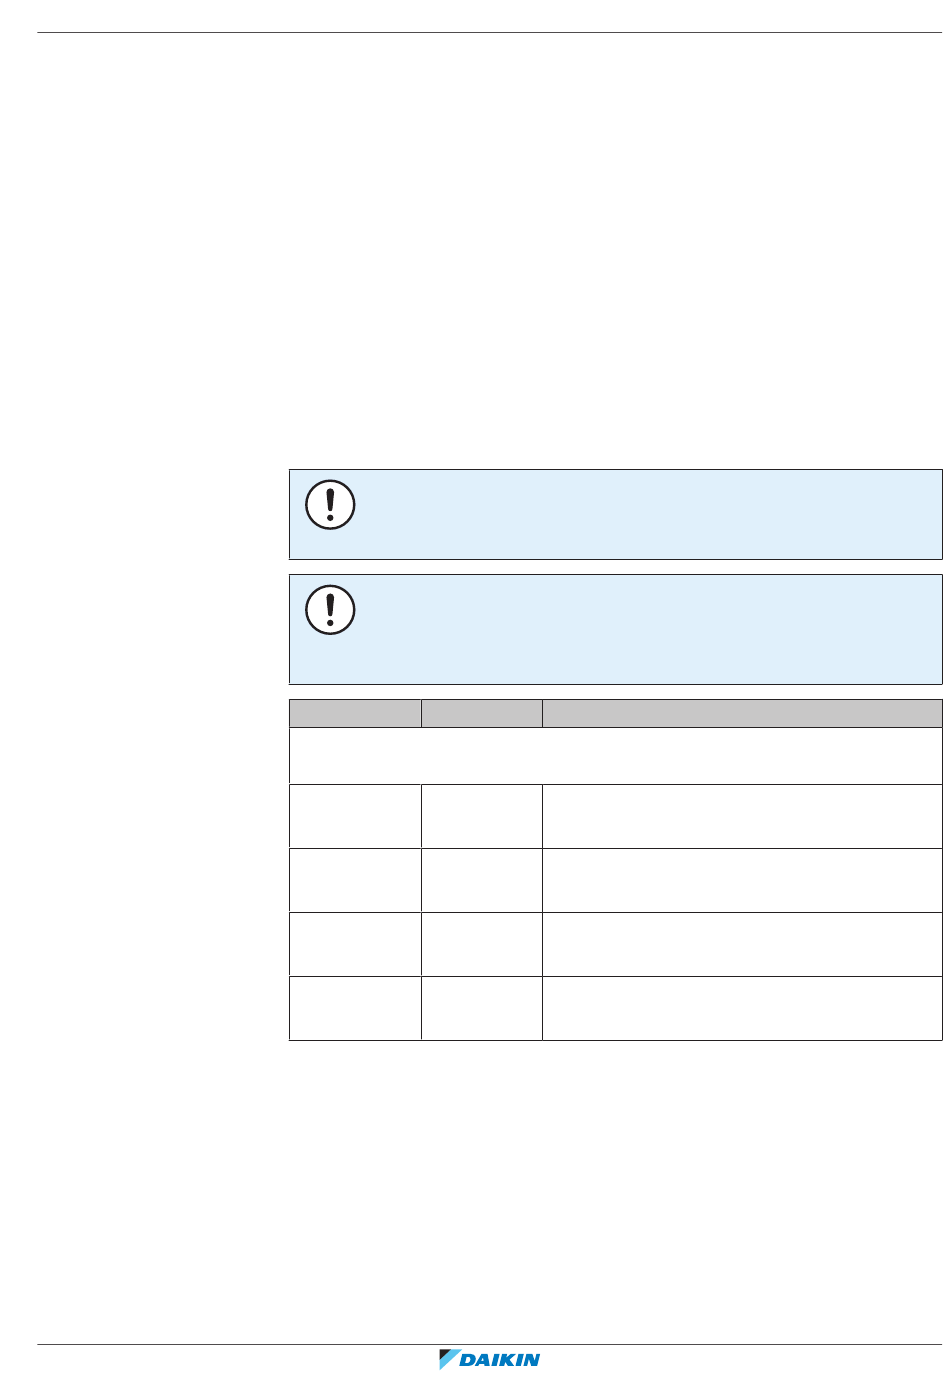Click the left-column cell in the last data row
Screen dimensions: 950x1387
[355, 1008]
